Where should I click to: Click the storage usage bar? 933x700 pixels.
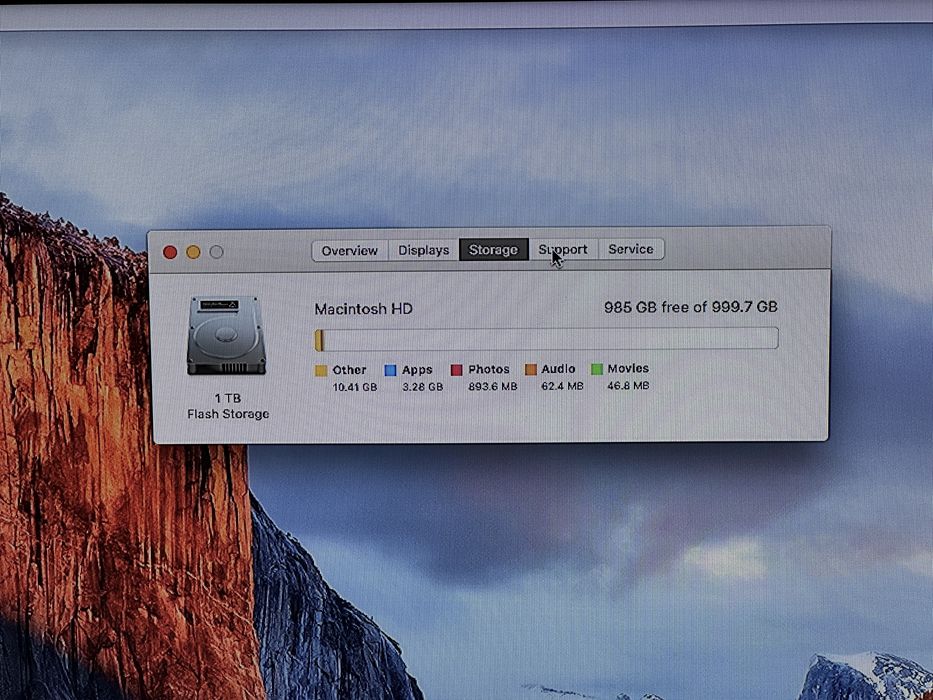546,339
